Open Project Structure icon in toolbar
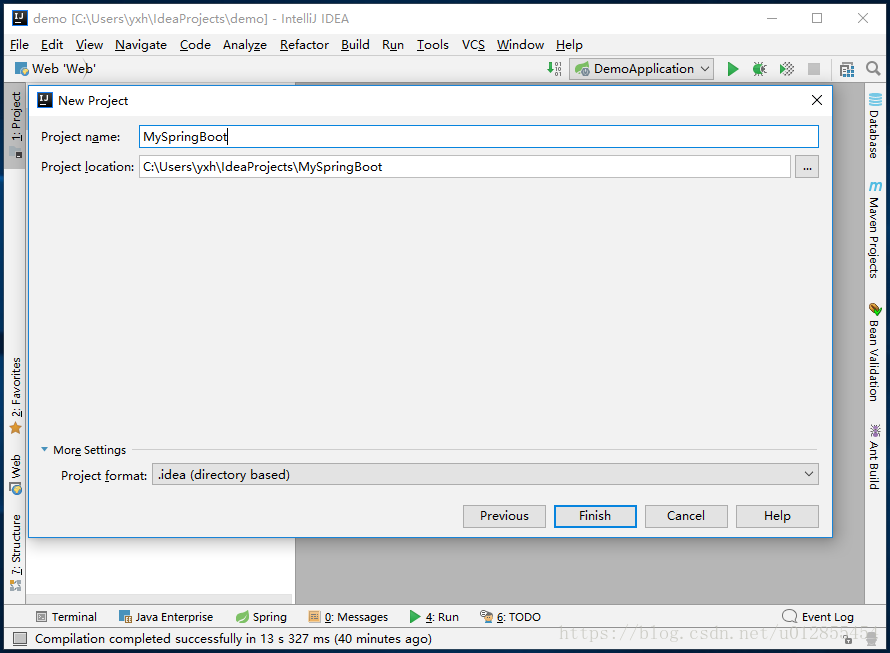The width and height of the screenshot is (890, 653). pos(847,69)
